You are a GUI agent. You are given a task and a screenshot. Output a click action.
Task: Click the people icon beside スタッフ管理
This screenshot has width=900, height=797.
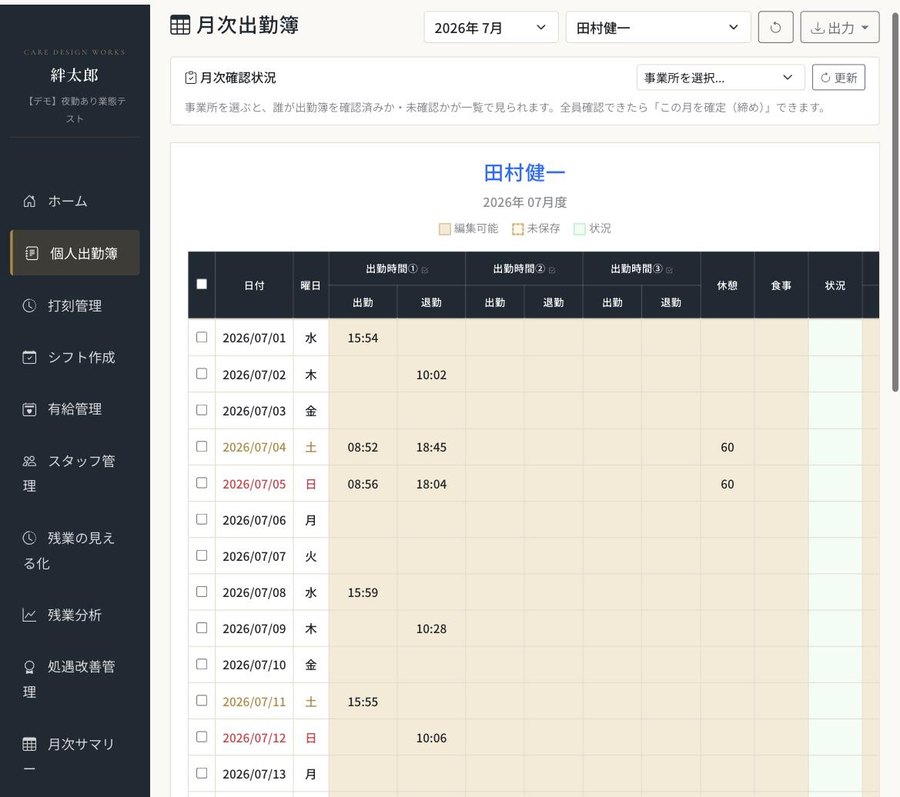coord(29,461)
